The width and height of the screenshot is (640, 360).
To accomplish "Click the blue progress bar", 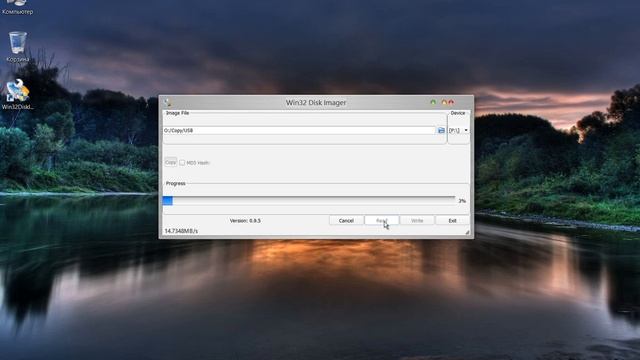I will tap(309, 200).
